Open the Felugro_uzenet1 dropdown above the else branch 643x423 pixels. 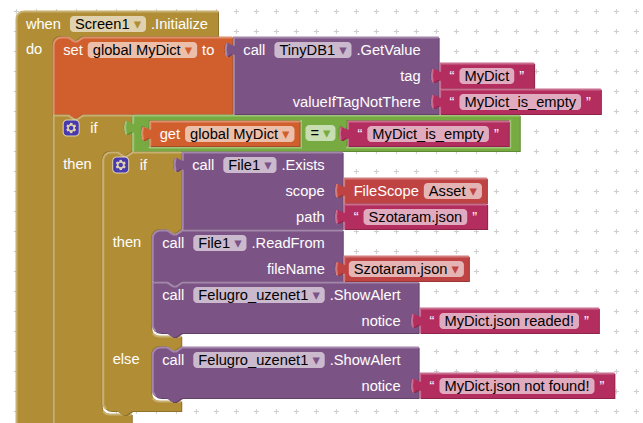[259, 295]
